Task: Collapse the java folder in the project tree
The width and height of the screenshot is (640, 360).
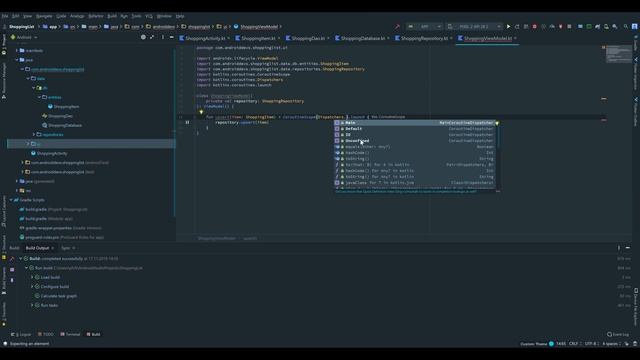Action: [17, 60]
